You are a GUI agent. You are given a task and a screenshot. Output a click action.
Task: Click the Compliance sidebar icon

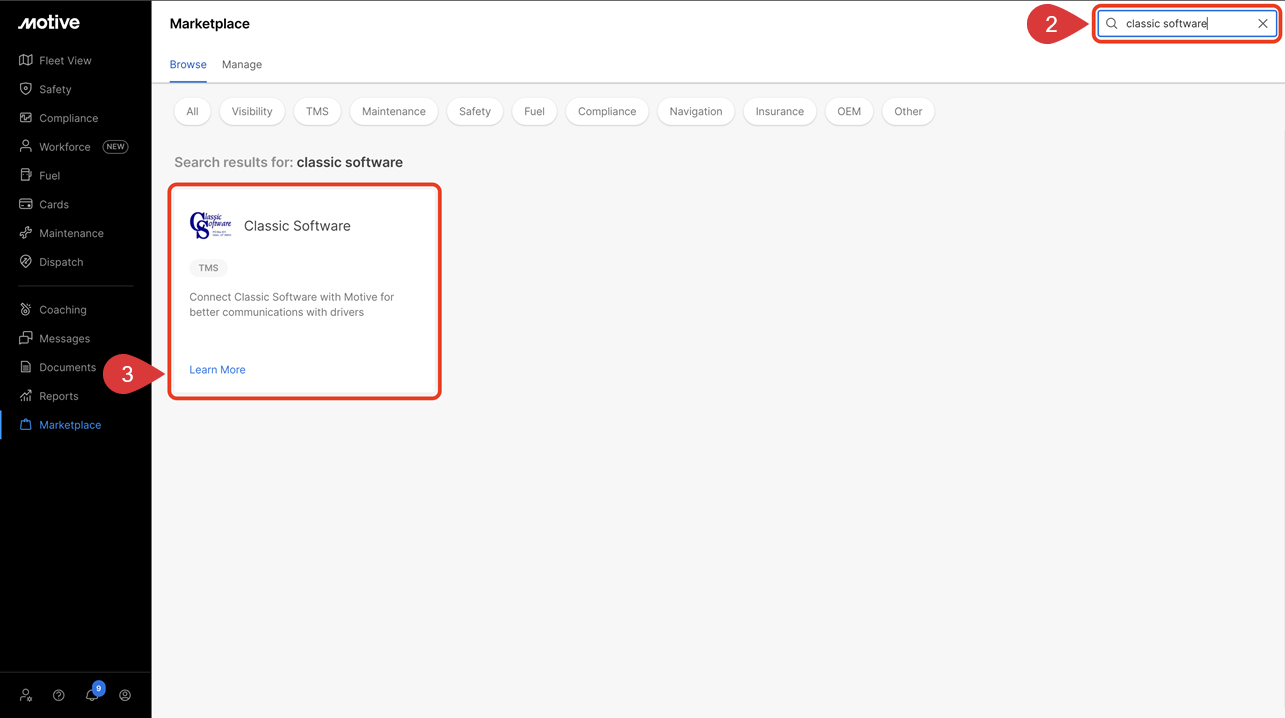26,118
